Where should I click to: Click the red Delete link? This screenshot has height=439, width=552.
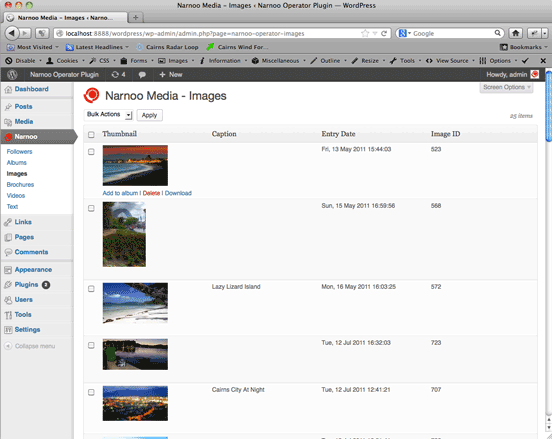(151, 193)
